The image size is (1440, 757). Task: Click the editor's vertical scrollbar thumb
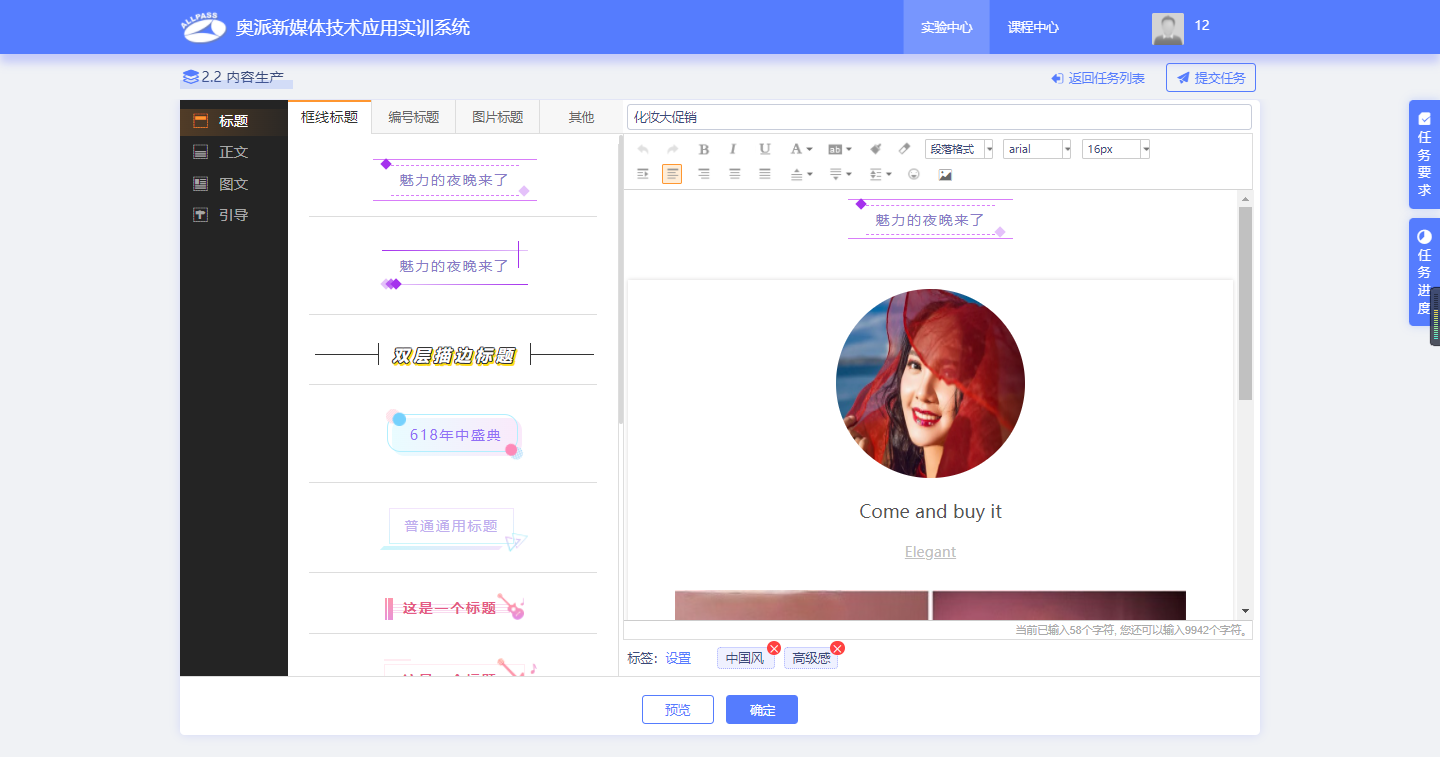click(x=1245, y=304)
